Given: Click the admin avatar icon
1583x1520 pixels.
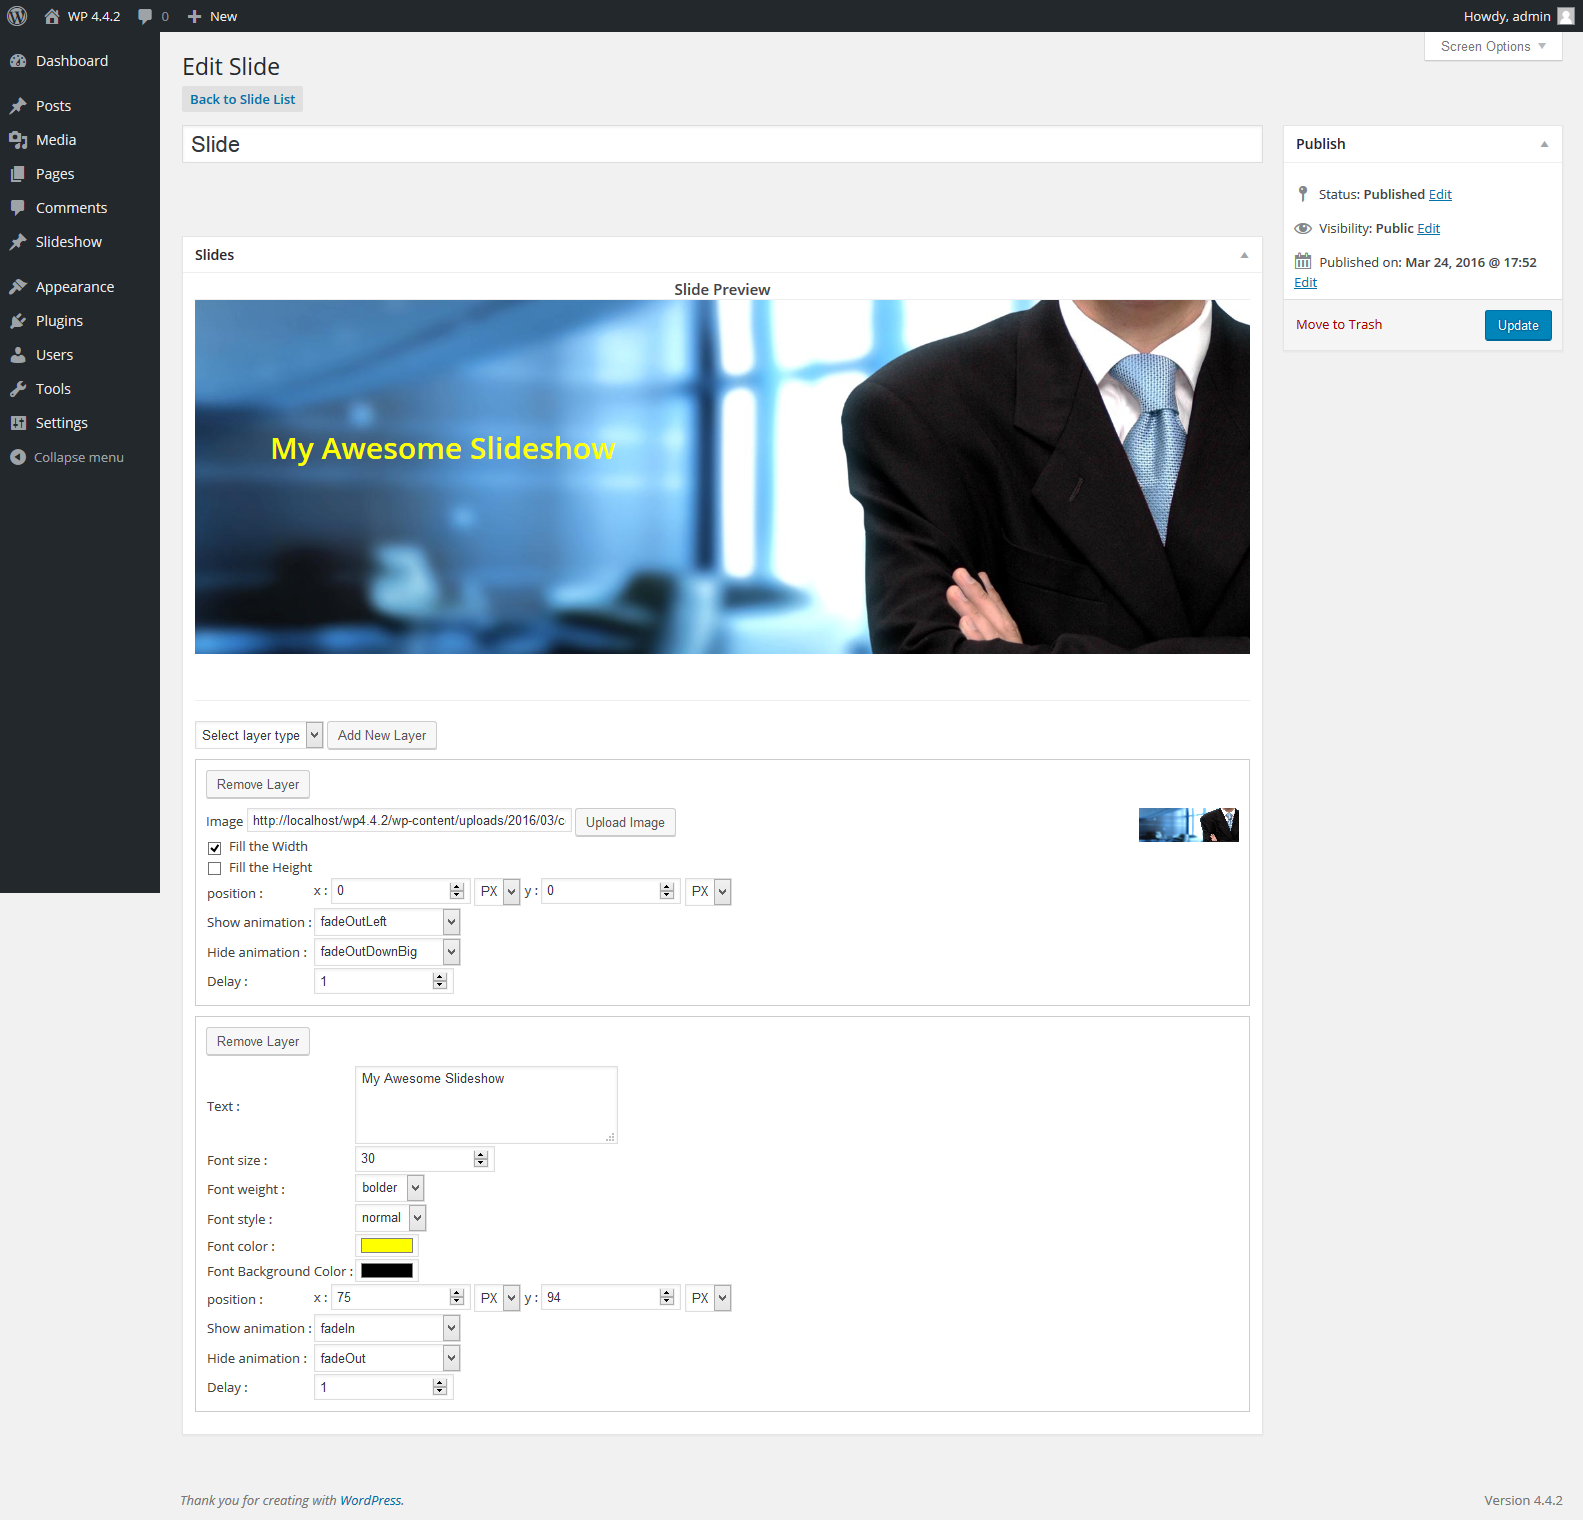Looking at the screenshot, I should [1566, 16].
